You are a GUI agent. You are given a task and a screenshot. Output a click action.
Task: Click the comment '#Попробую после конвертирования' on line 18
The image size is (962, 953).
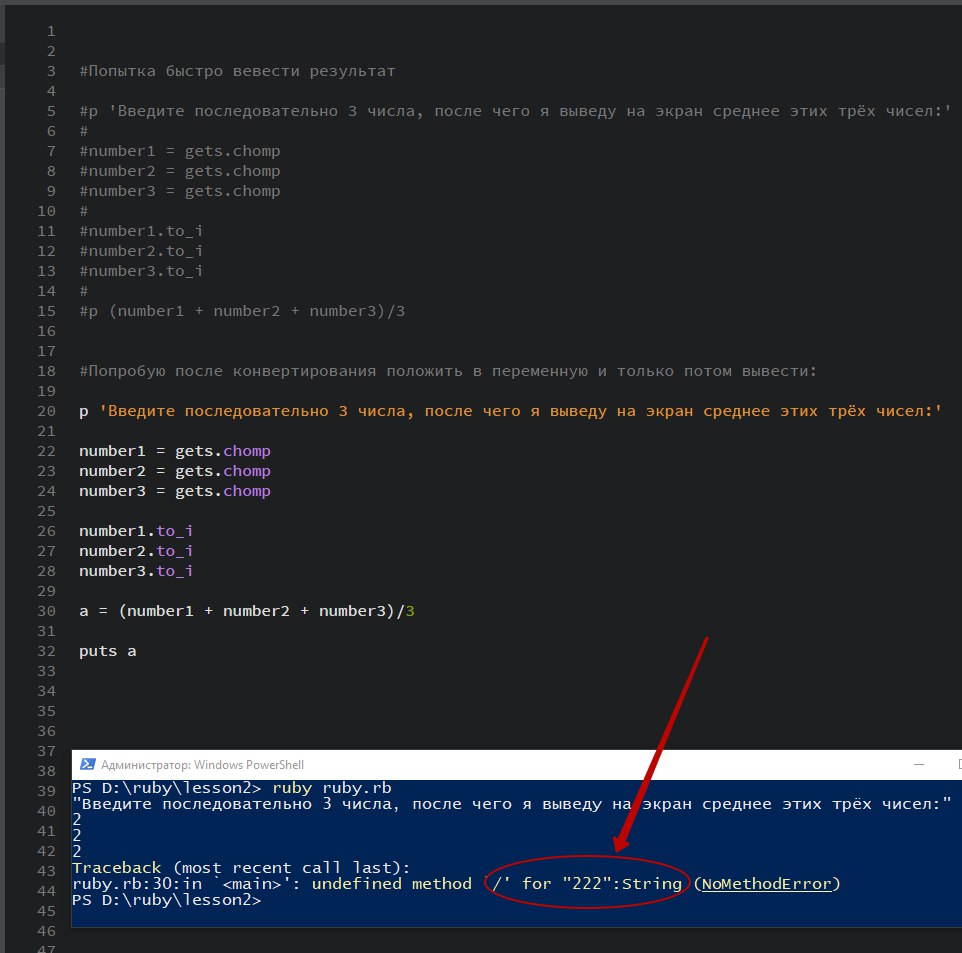coord(448,371)
